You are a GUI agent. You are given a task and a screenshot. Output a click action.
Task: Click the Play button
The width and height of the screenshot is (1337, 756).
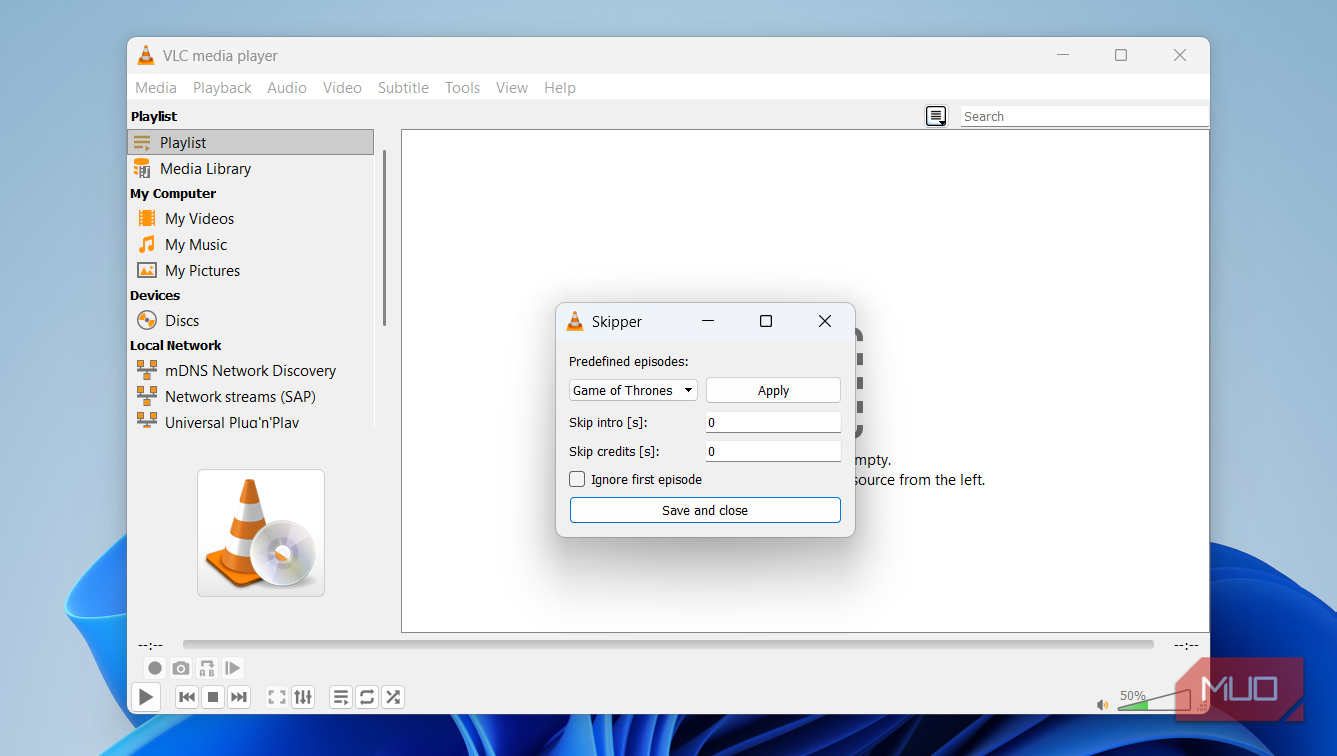146,697
